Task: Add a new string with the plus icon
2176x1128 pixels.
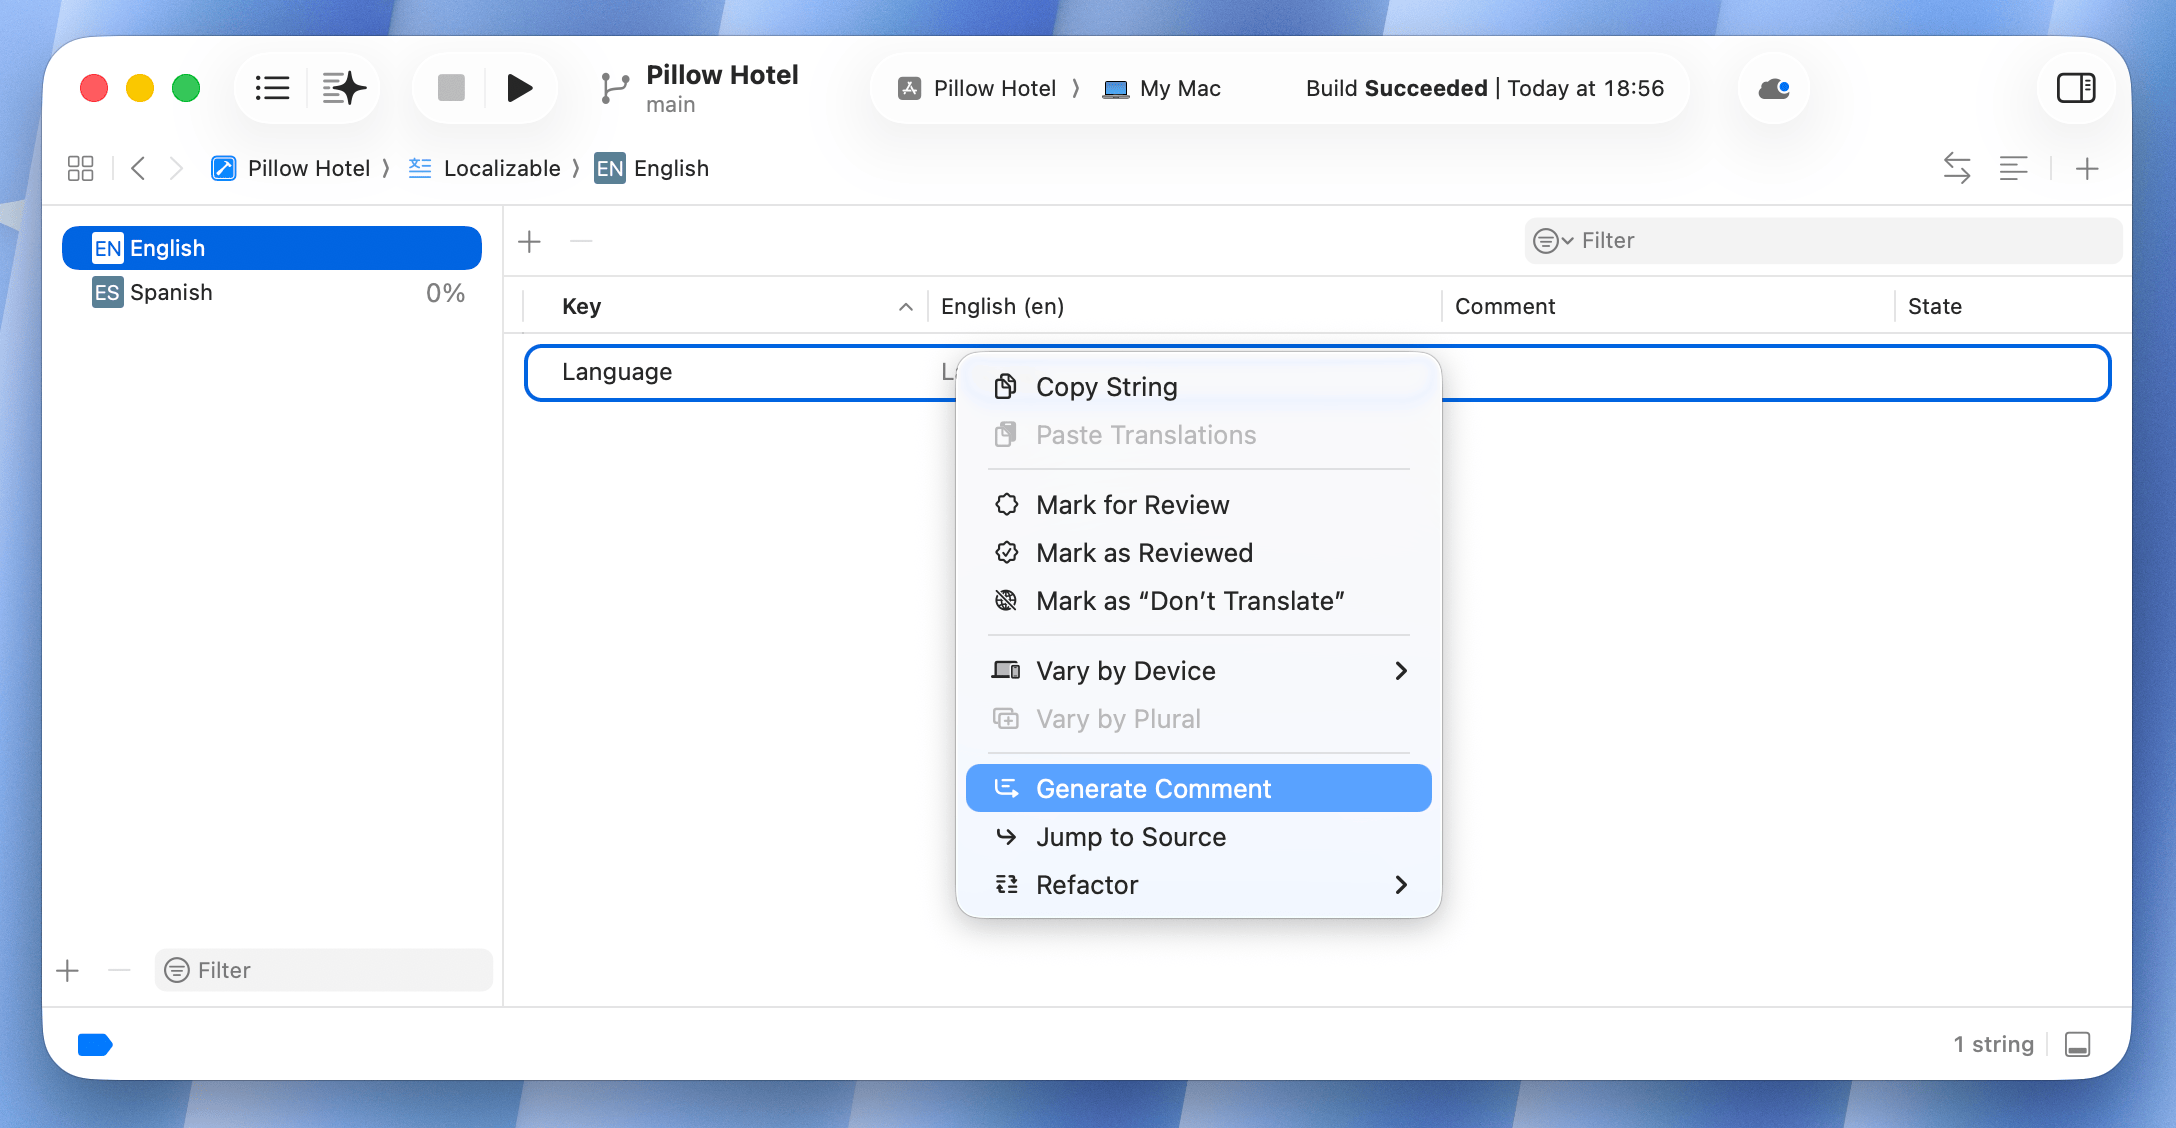Action: tap(529, 241)
